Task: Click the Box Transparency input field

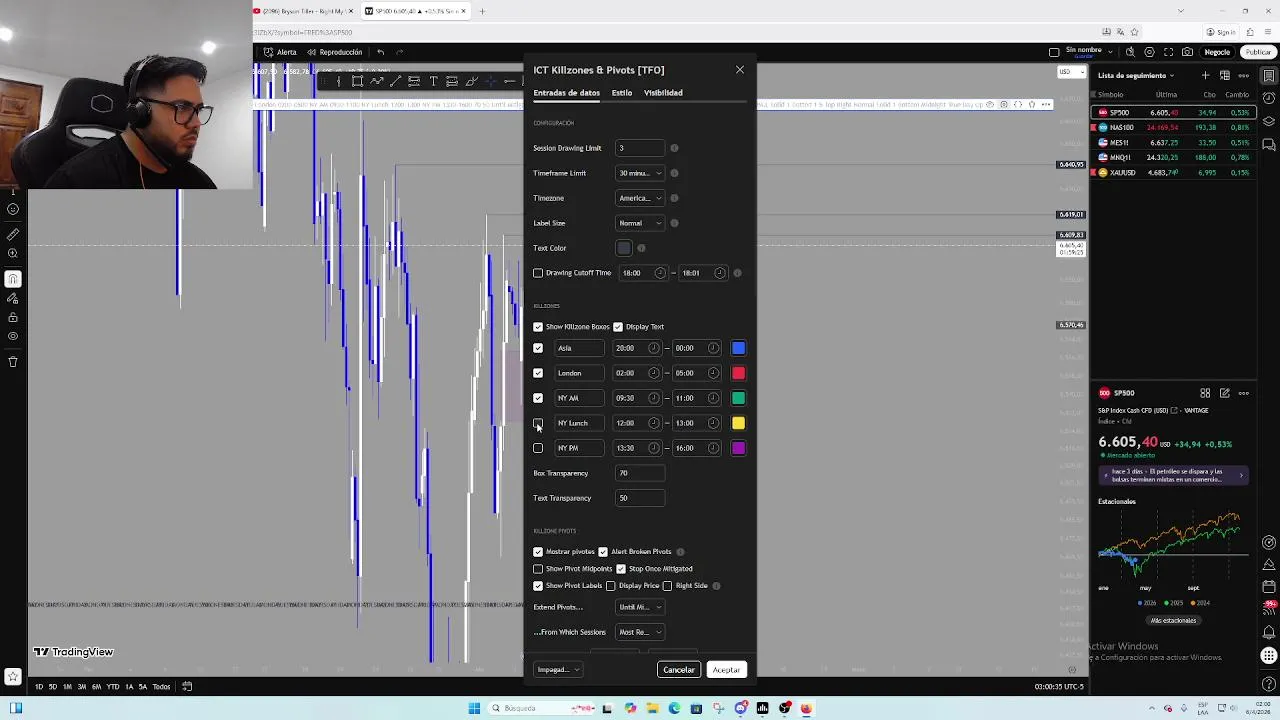Action: click(x=640, y=473)
